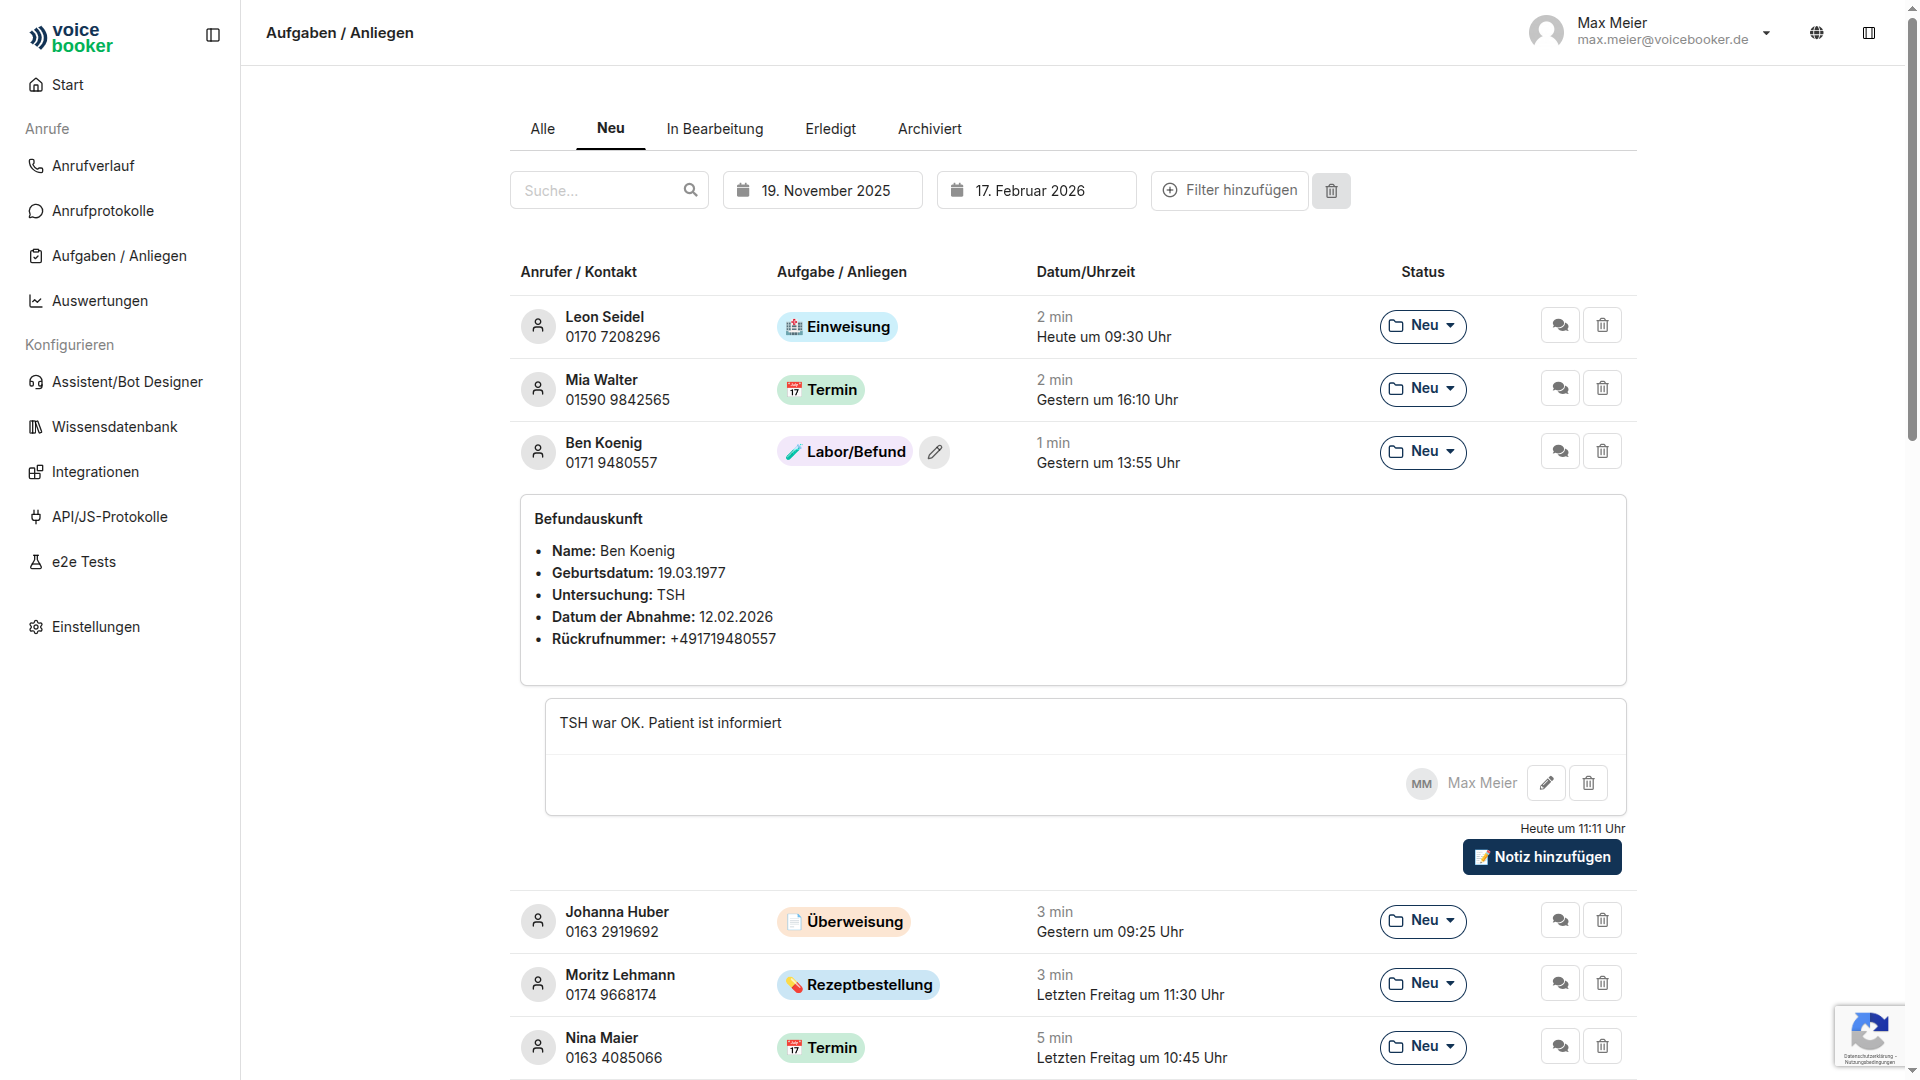Click the Notiz hinzufügen button
This screenshot has width=1920, height=1080.
(1542, 857)
